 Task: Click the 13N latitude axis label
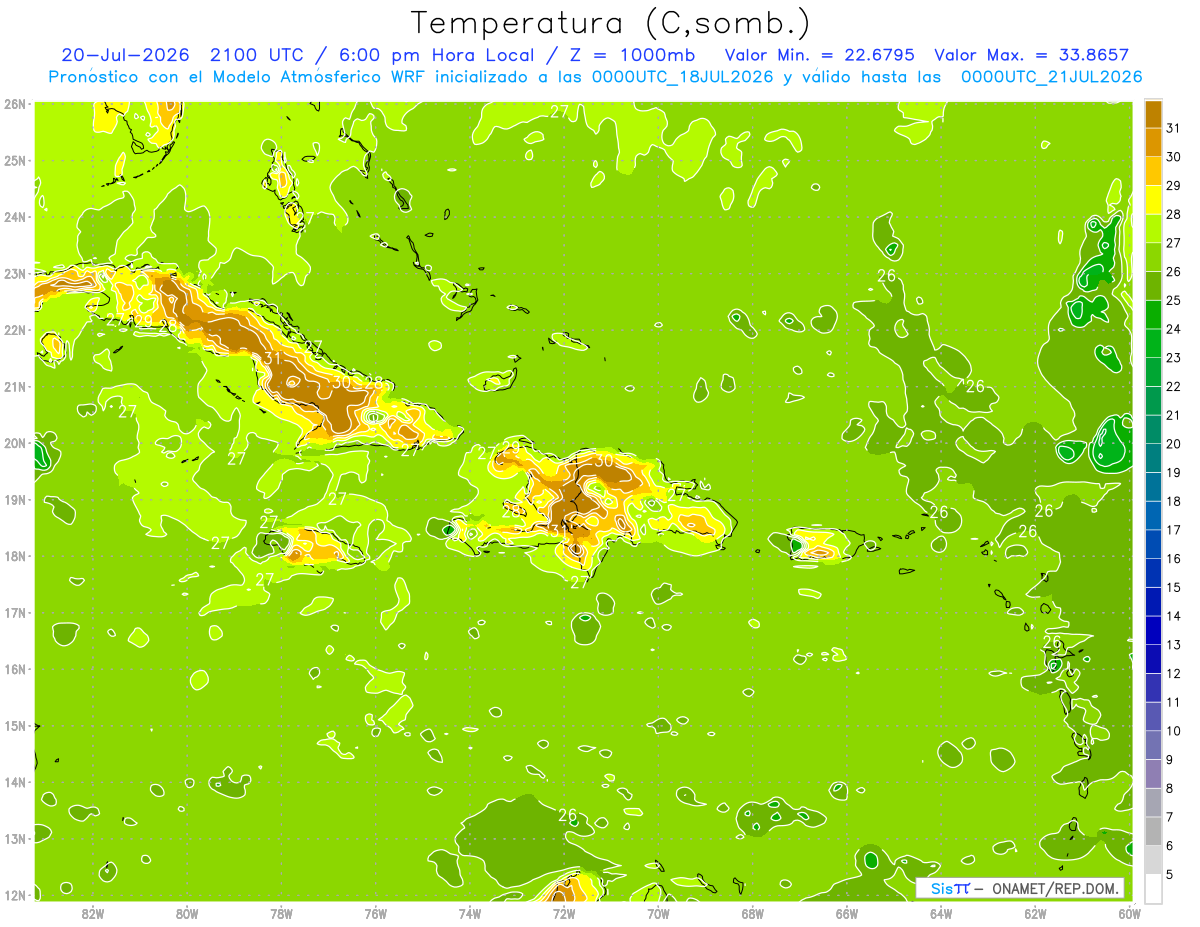pos(15,839)
